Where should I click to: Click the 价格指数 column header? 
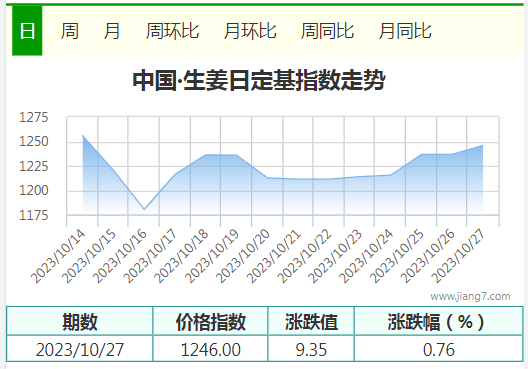210,321
